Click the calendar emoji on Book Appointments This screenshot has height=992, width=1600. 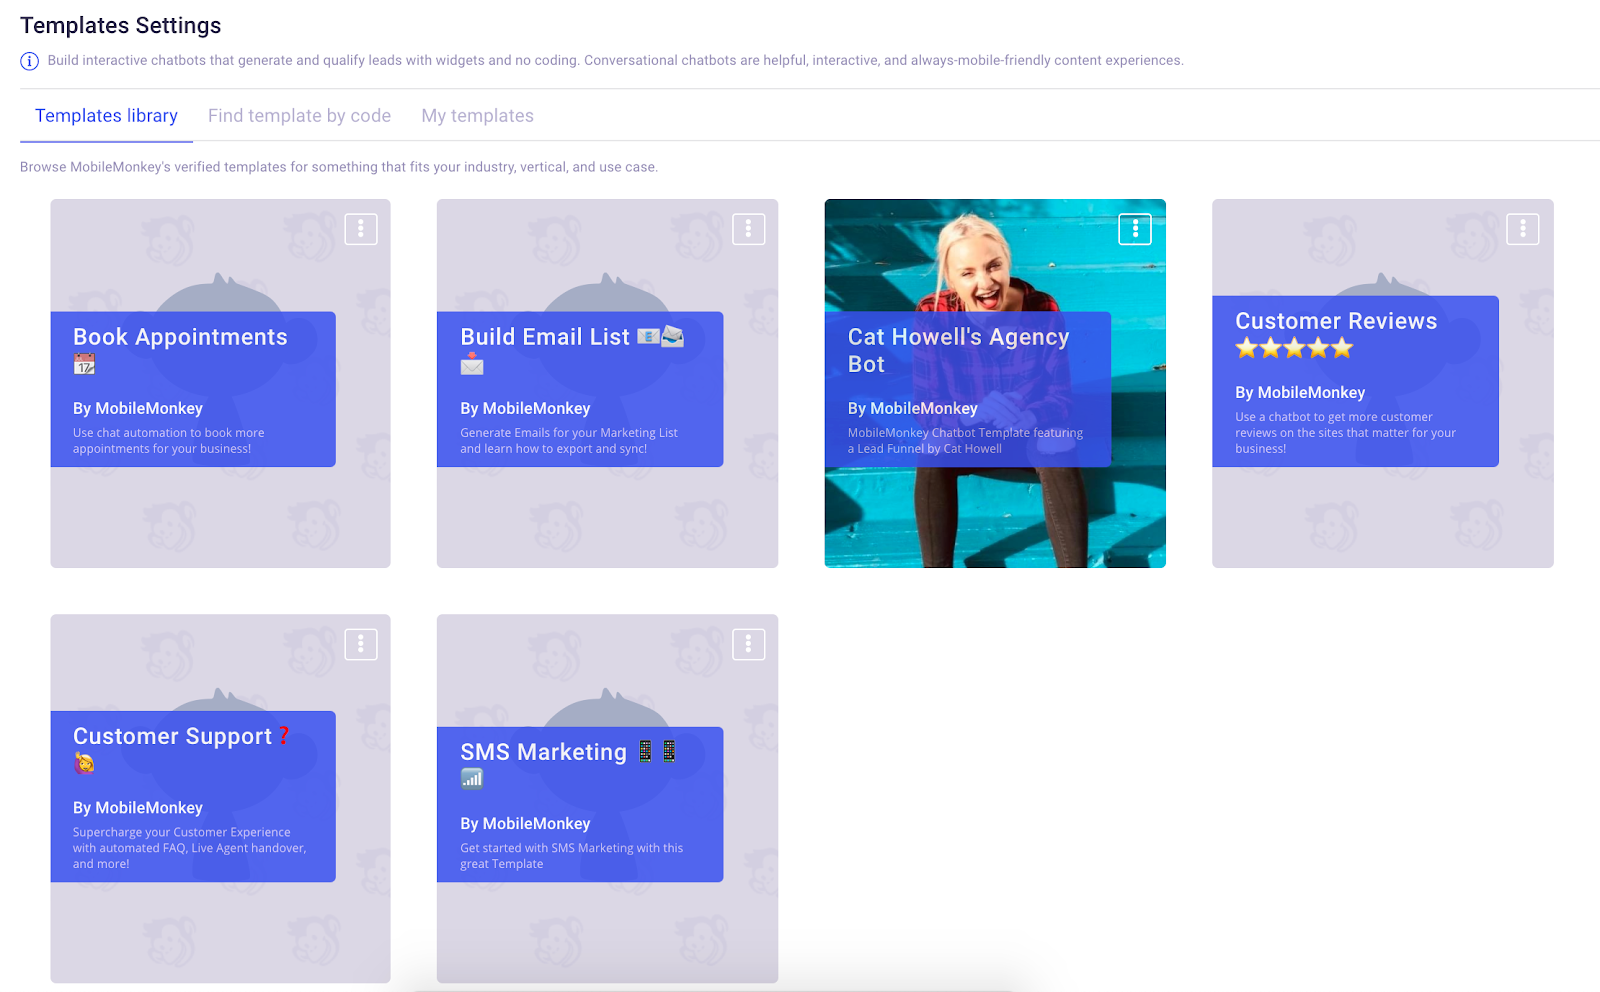(85, 364)
